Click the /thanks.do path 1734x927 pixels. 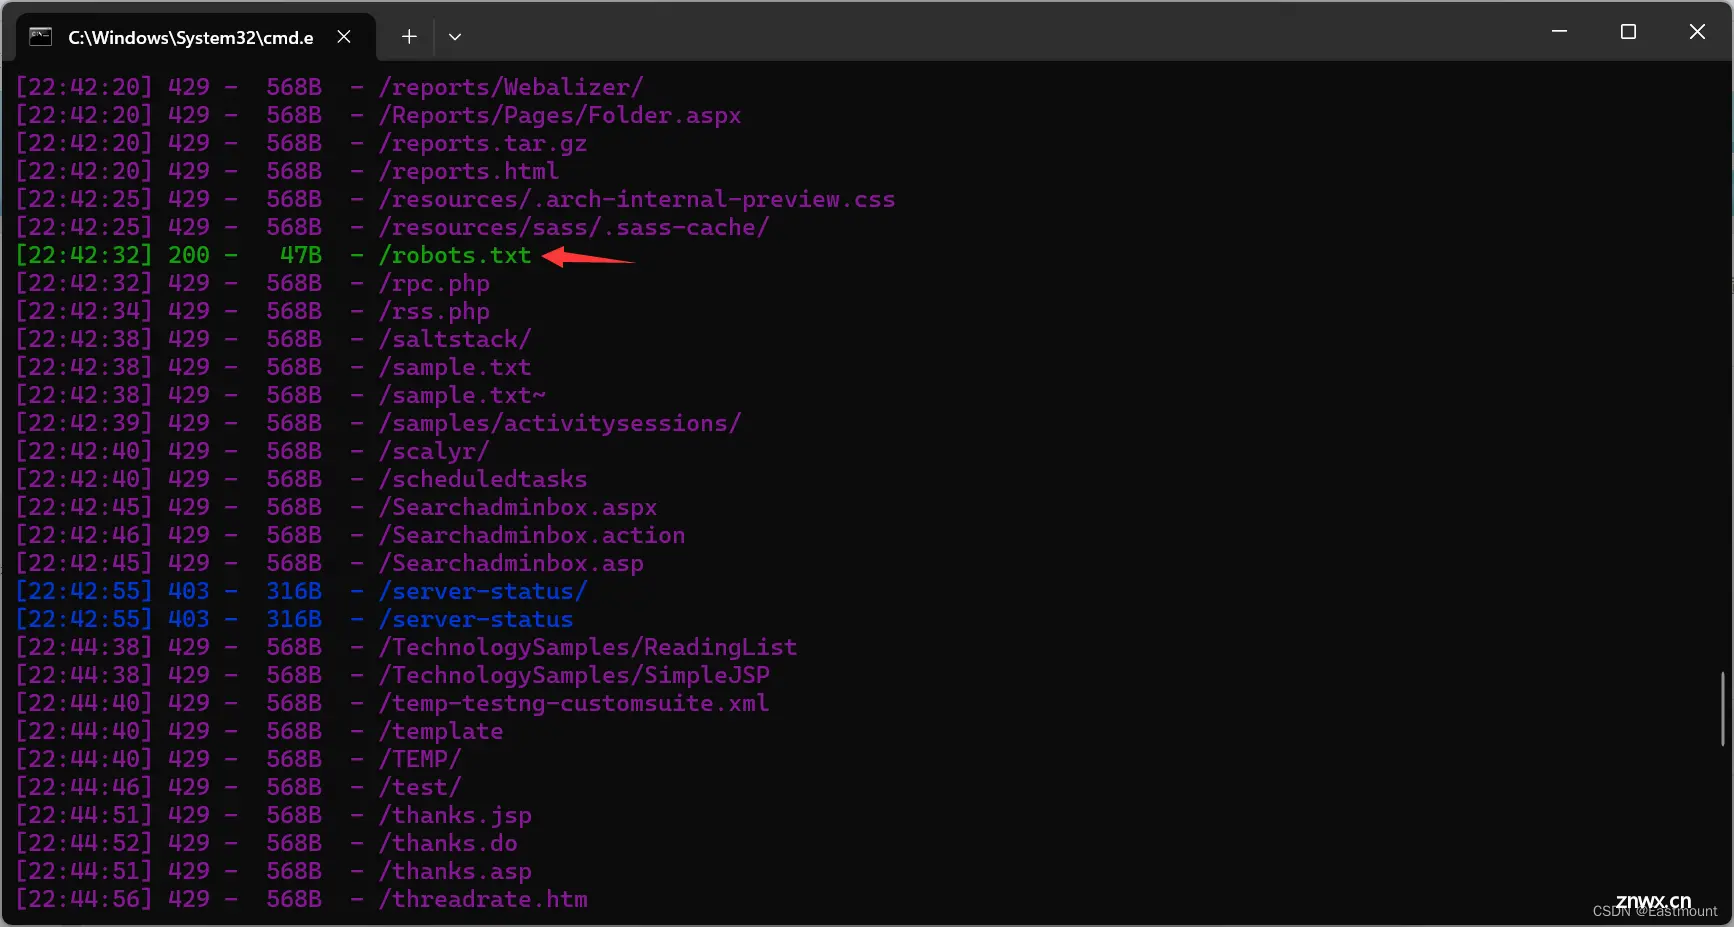448,844
